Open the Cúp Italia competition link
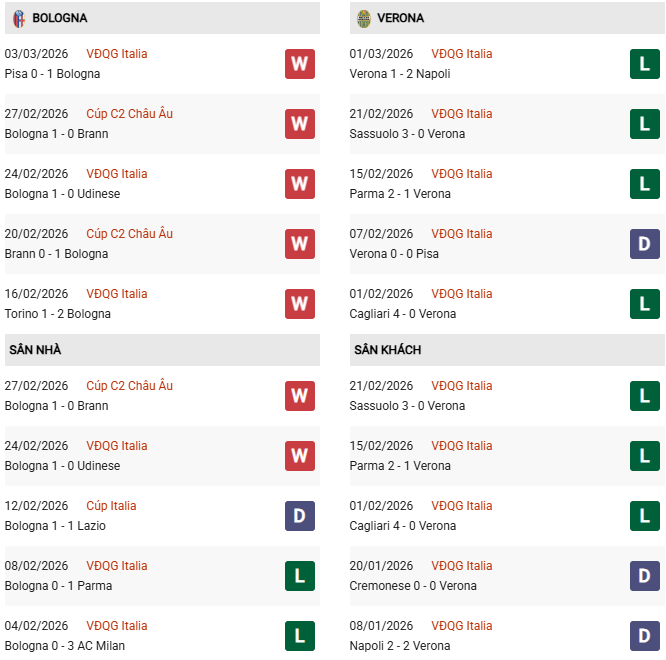Image resolution: width=666 pixels, height=660 pixels. pos(111,506)
